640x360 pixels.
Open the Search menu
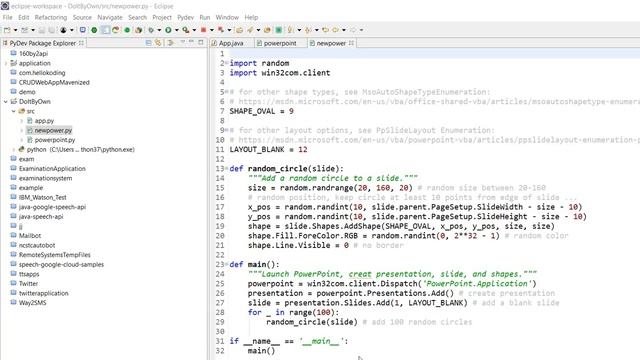(137, 17)
